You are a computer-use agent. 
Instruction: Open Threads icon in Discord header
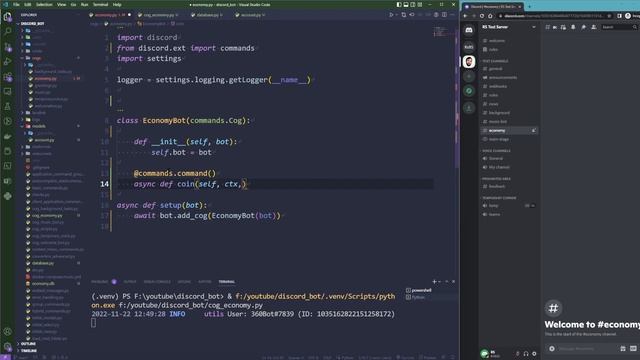tap(547, 27)
